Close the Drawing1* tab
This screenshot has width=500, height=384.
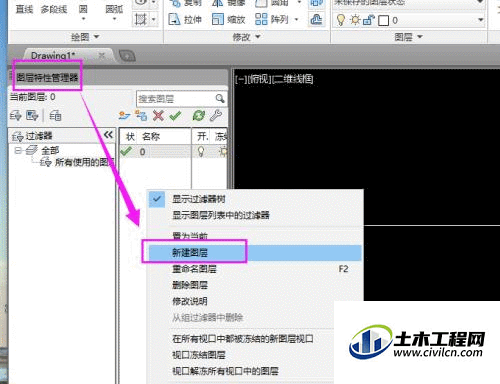click(102, 56)
